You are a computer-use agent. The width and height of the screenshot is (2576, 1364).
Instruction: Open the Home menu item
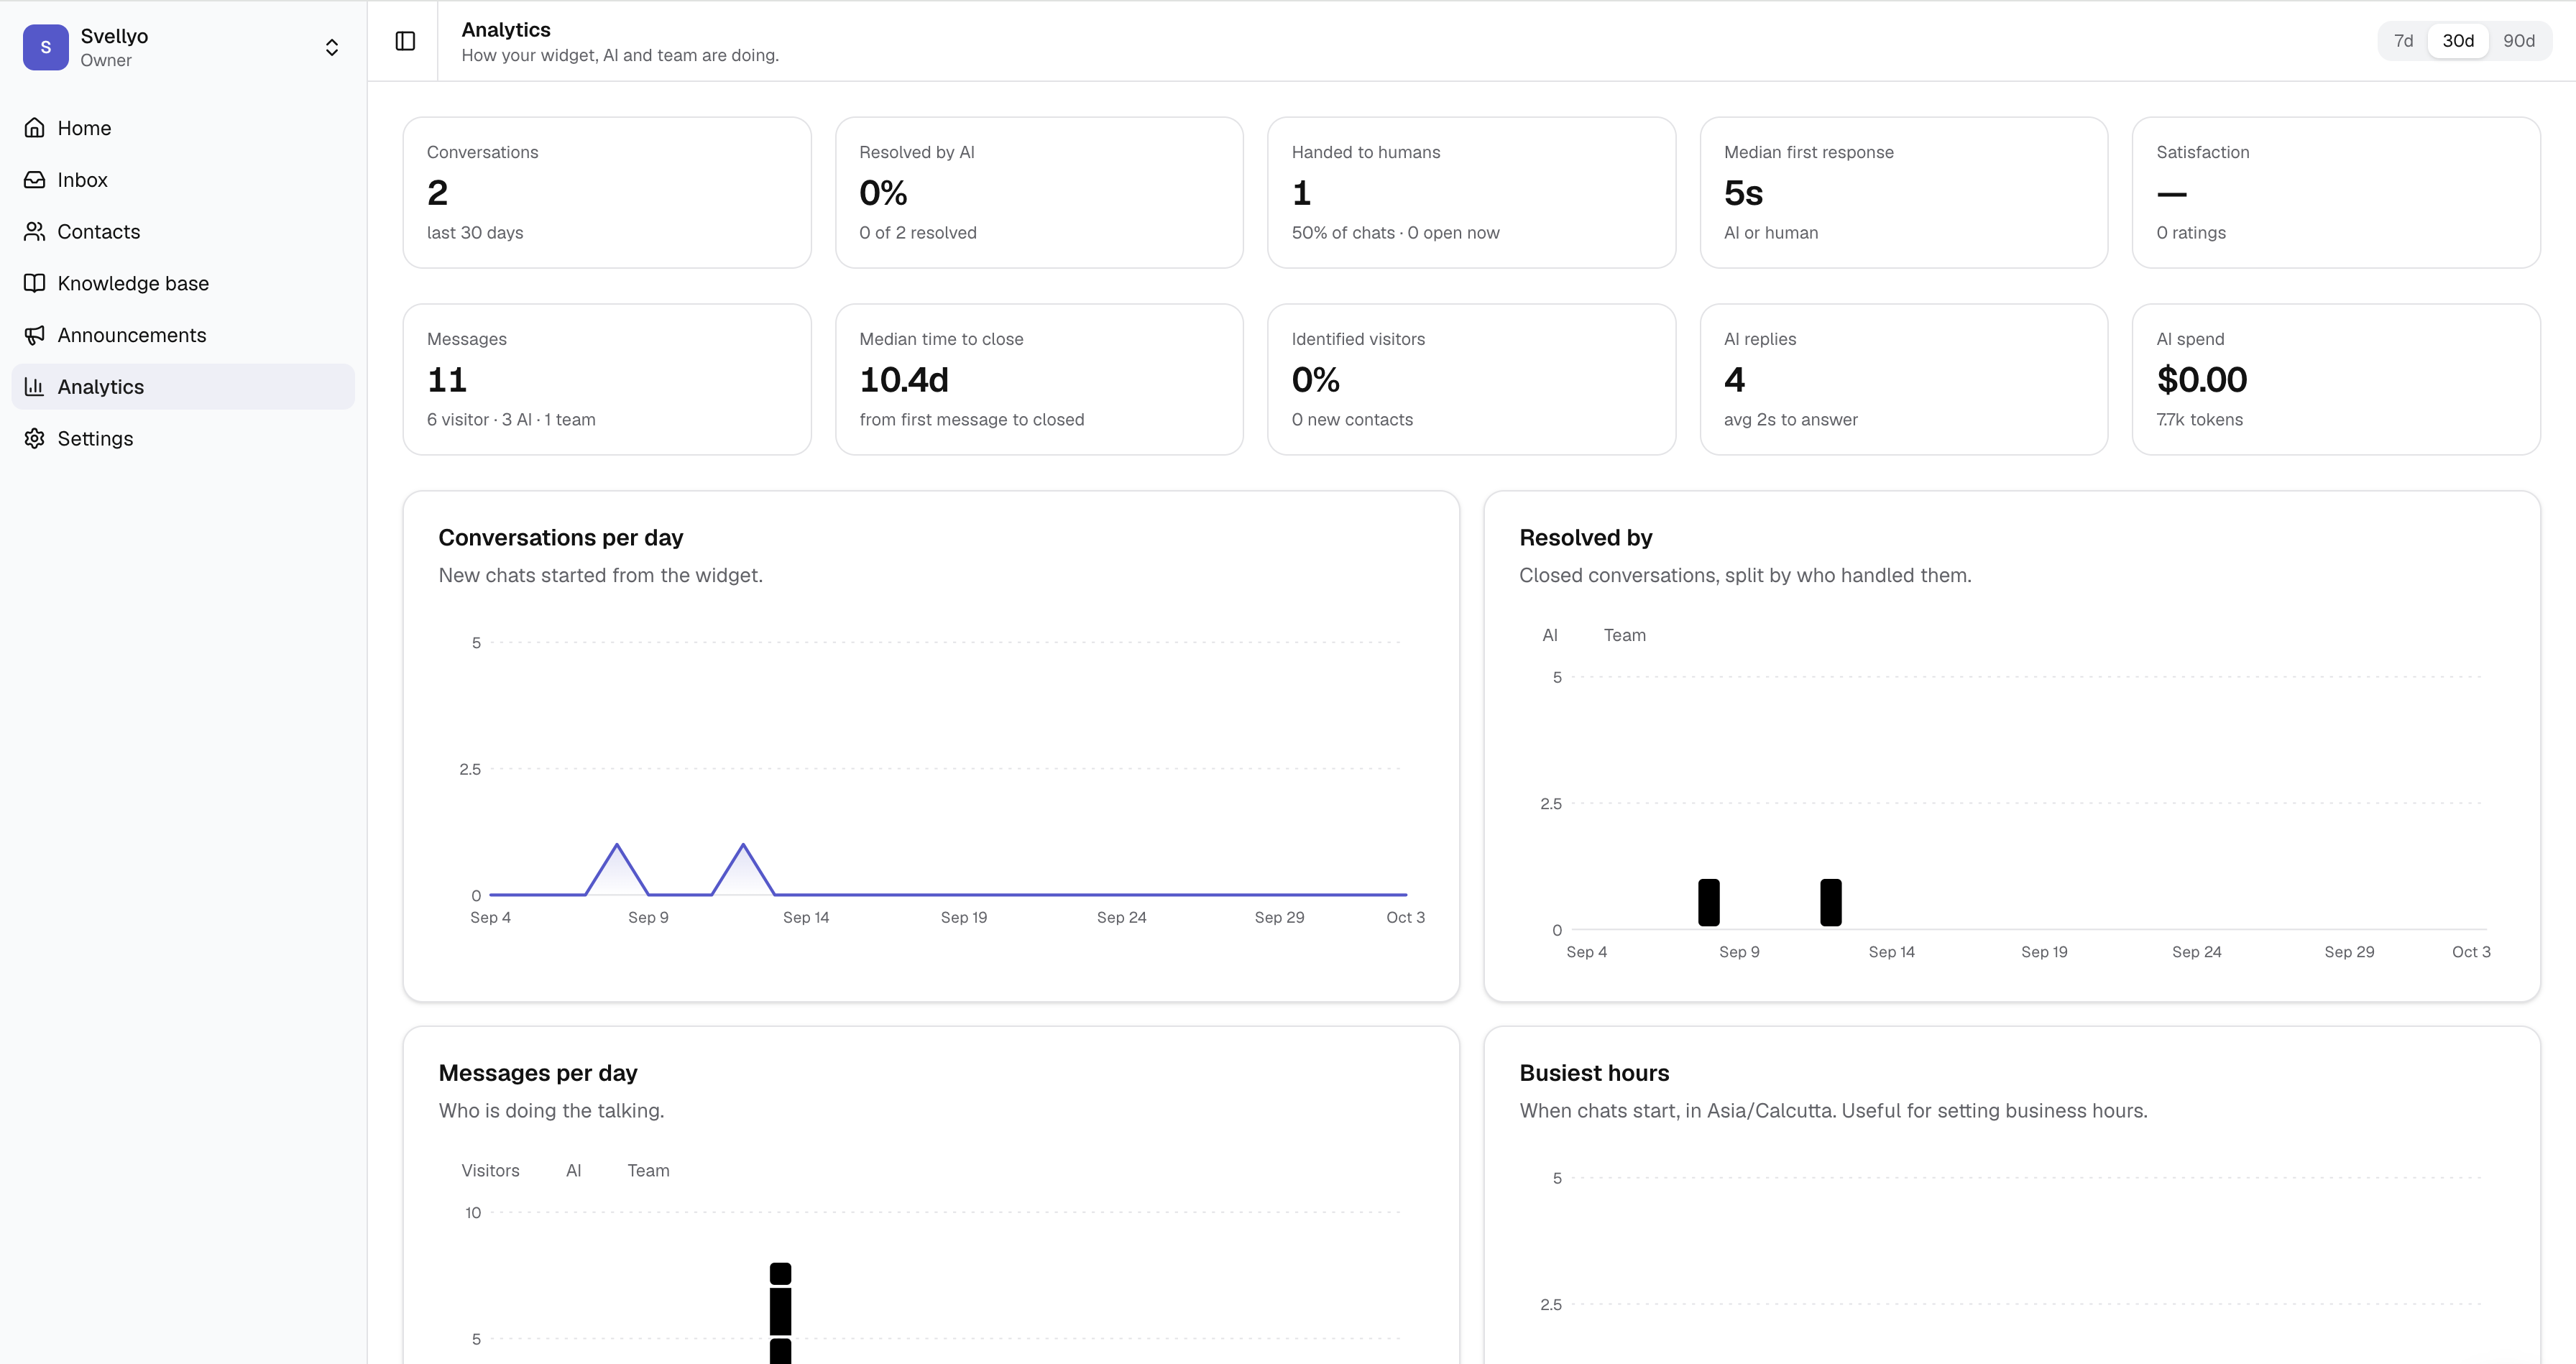(x=183, y=128)
